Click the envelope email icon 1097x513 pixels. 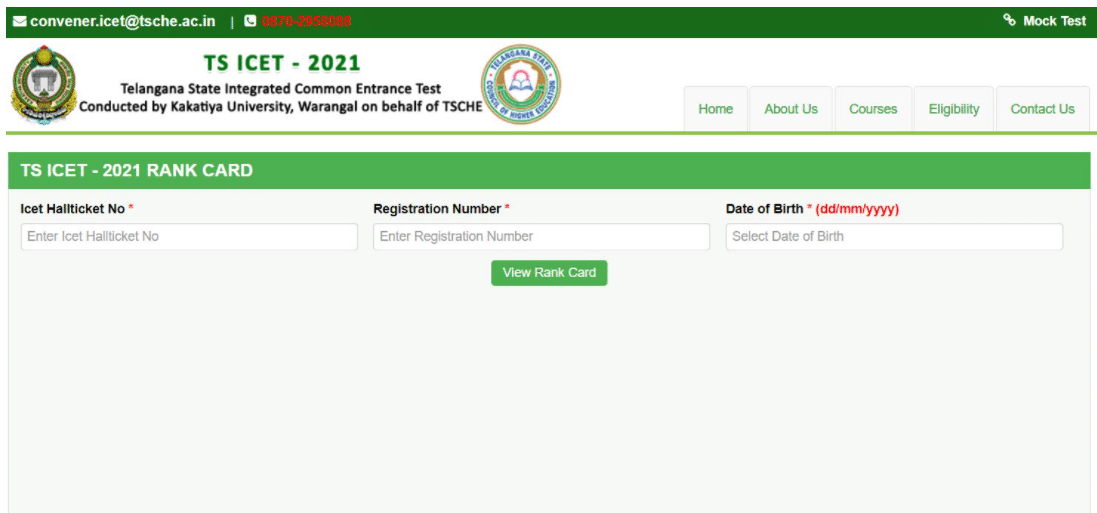(20, 21)
